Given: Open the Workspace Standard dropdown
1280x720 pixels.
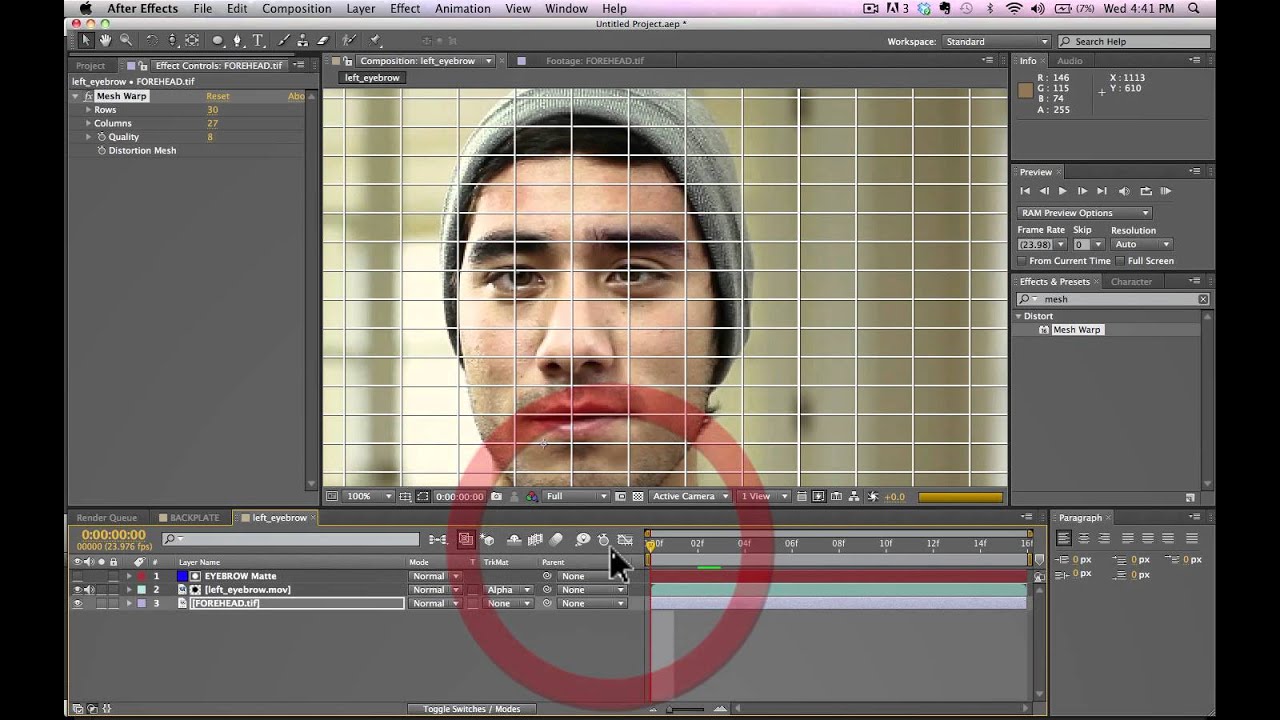Looking at the screenshot, I should 996,42.
